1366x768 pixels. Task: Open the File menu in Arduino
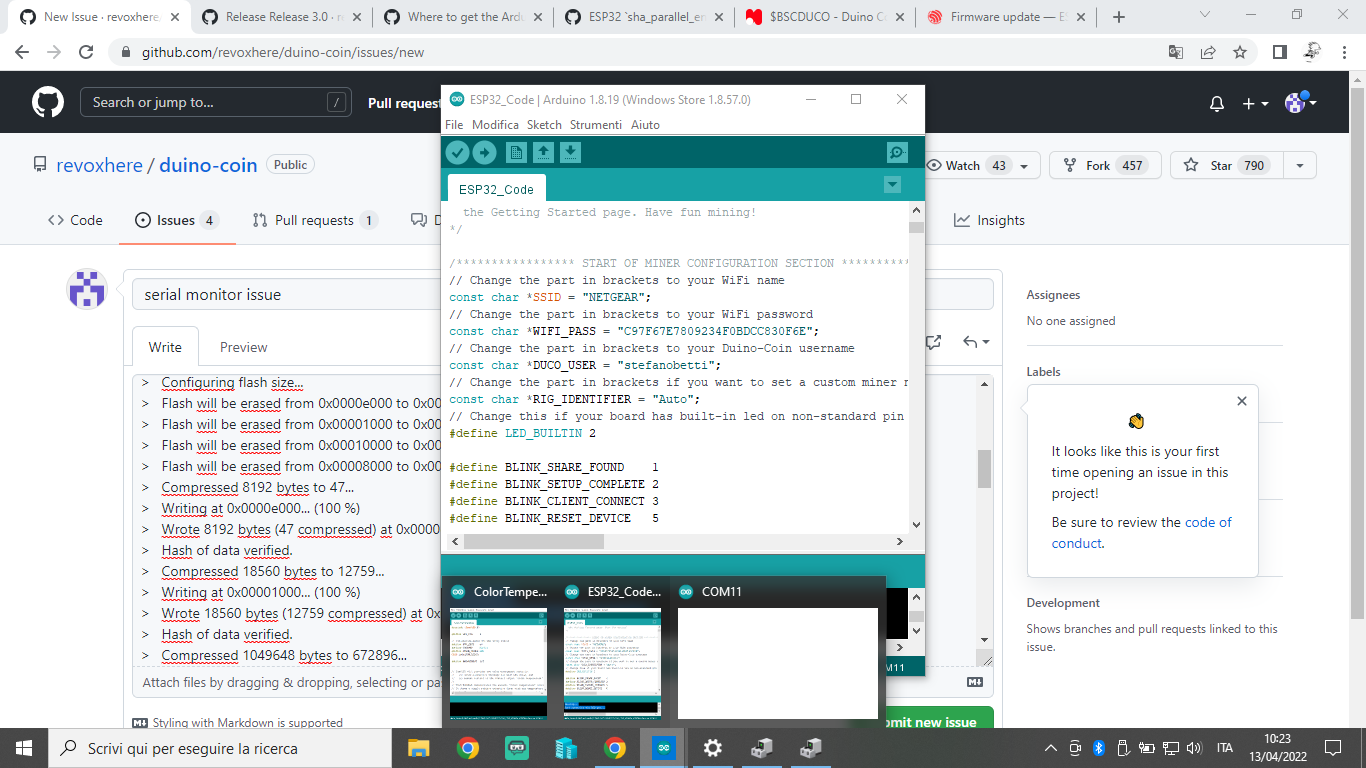click(454, 125)
